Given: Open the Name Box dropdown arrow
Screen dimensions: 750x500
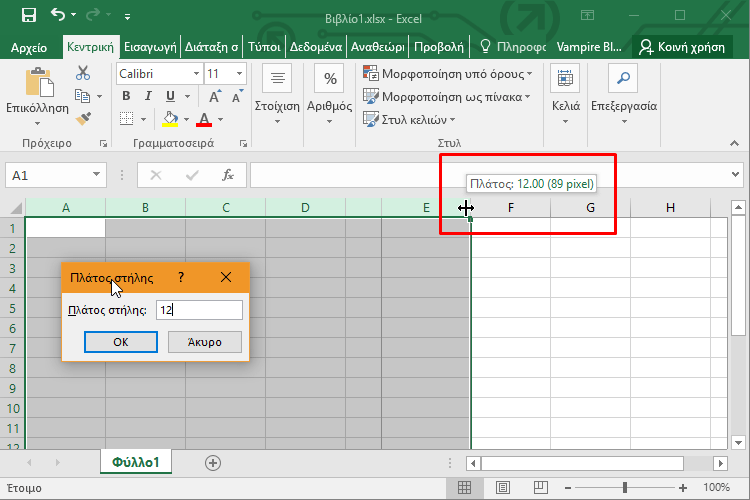Looking at the screenshot, I should point(97,175).
